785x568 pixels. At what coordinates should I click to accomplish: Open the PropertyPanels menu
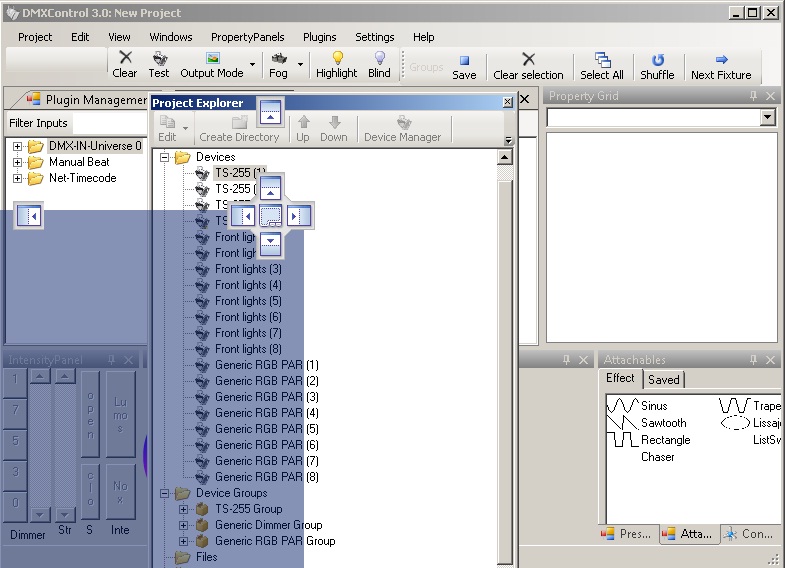coord(247,37)
